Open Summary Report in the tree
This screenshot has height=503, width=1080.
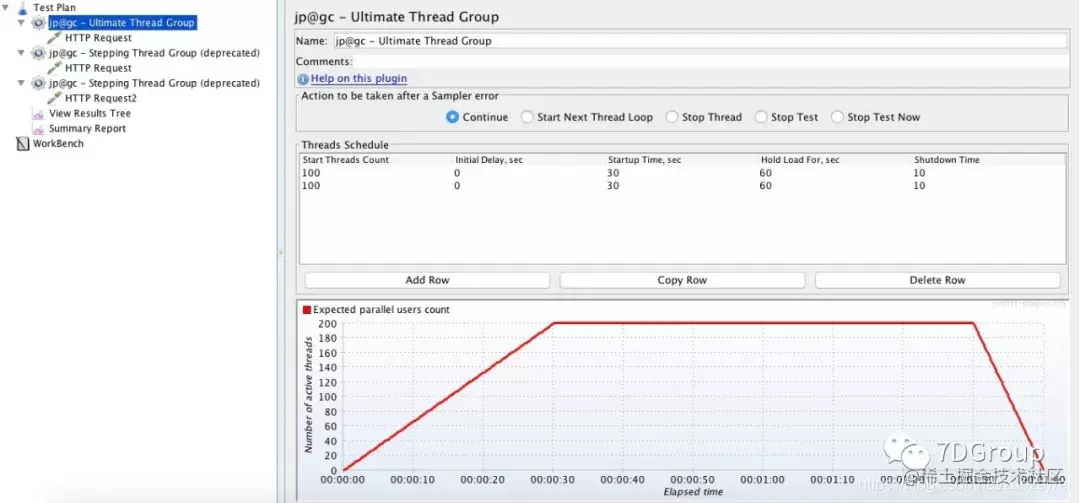pos(87,128)
